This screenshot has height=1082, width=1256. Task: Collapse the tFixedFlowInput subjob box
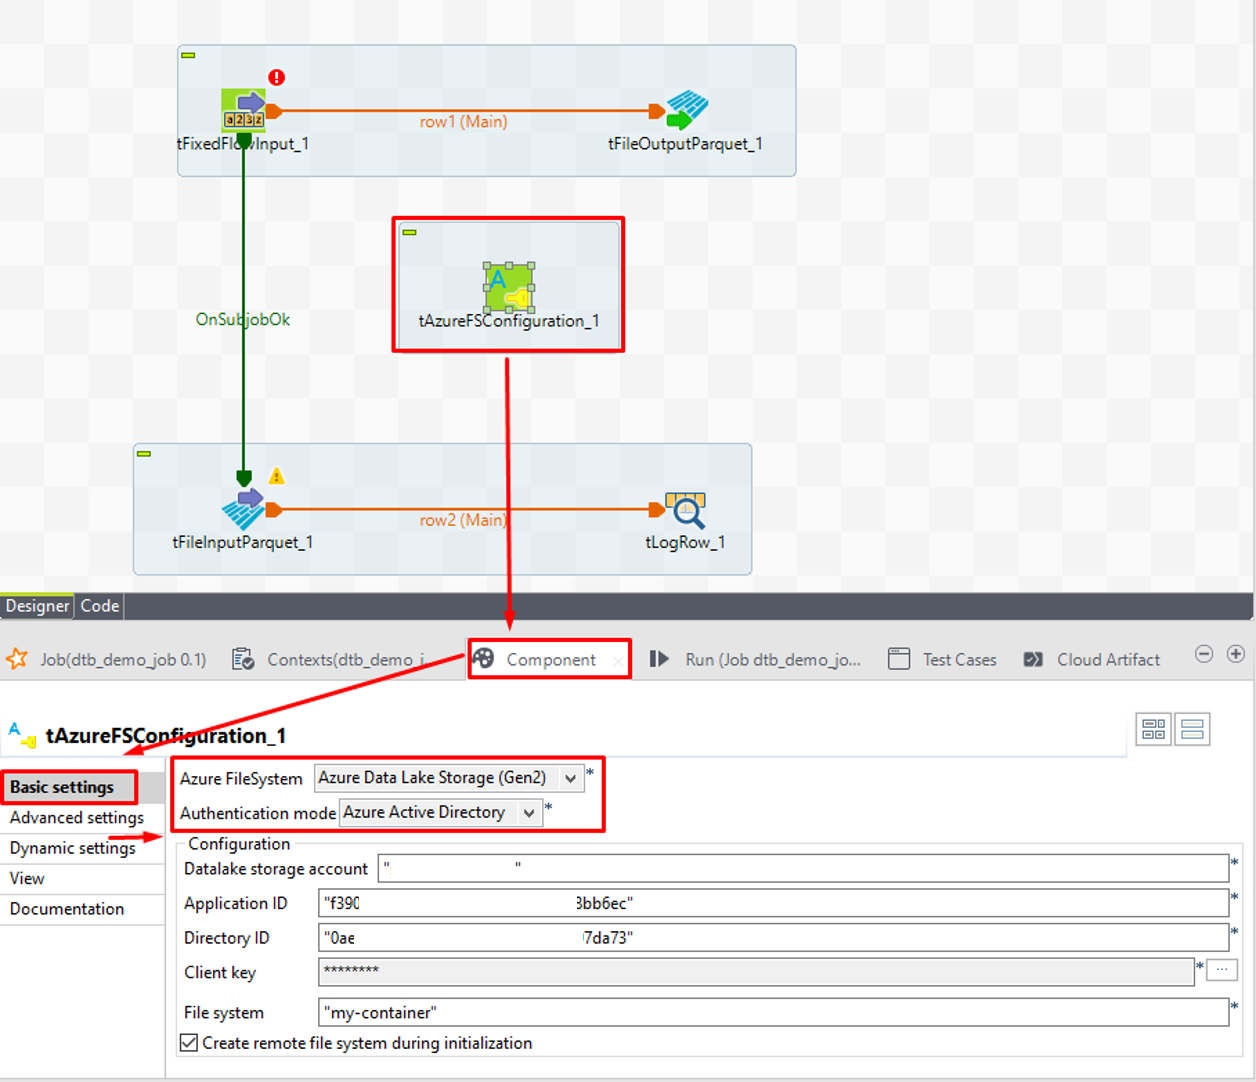click(x=188, y=55)
